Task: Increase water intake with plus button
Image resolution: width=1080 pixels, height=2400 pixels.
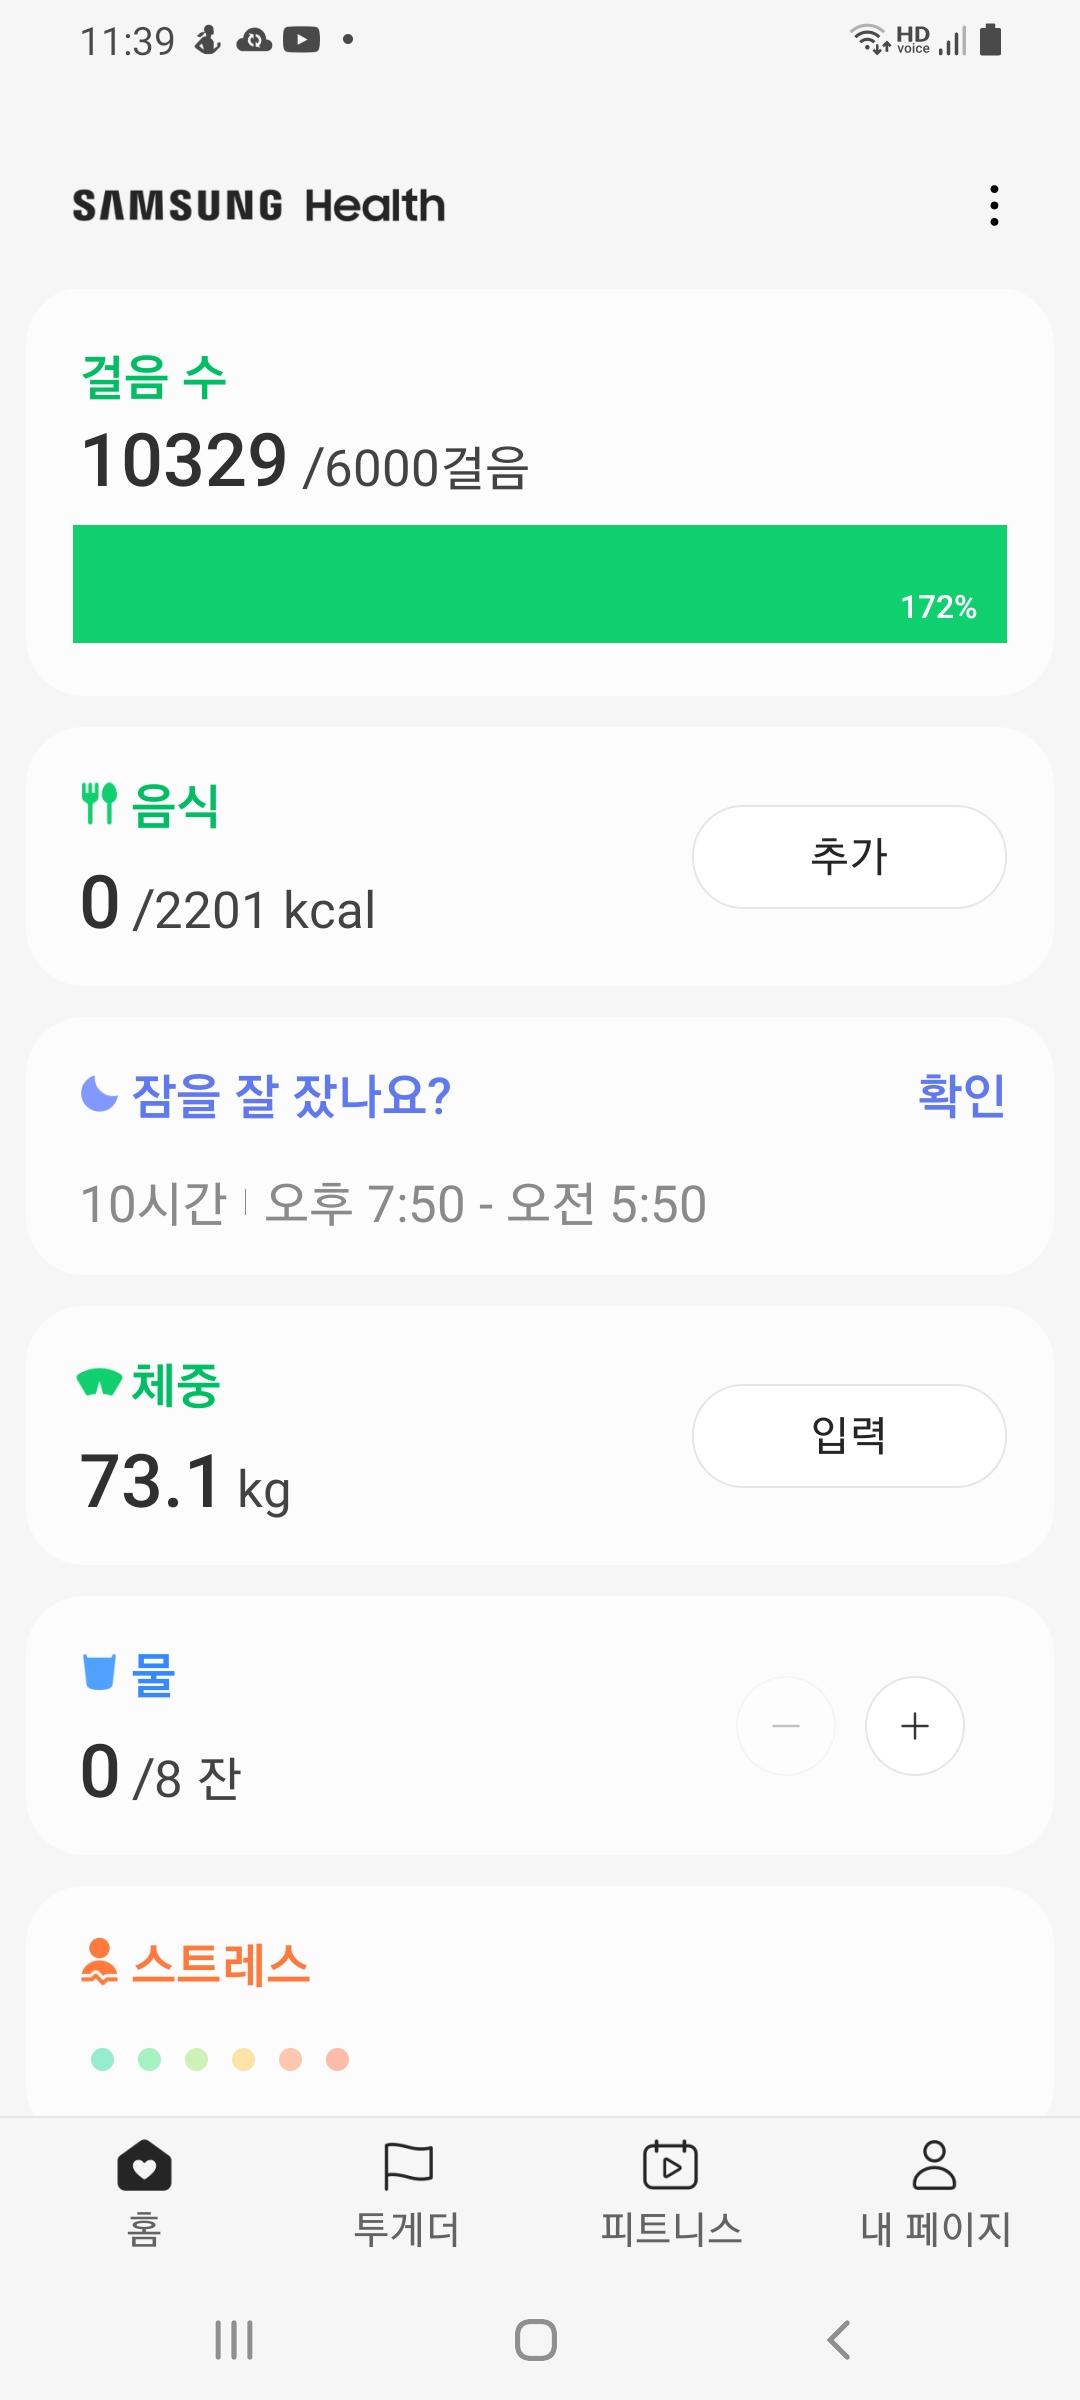Action: [914, 1726]
